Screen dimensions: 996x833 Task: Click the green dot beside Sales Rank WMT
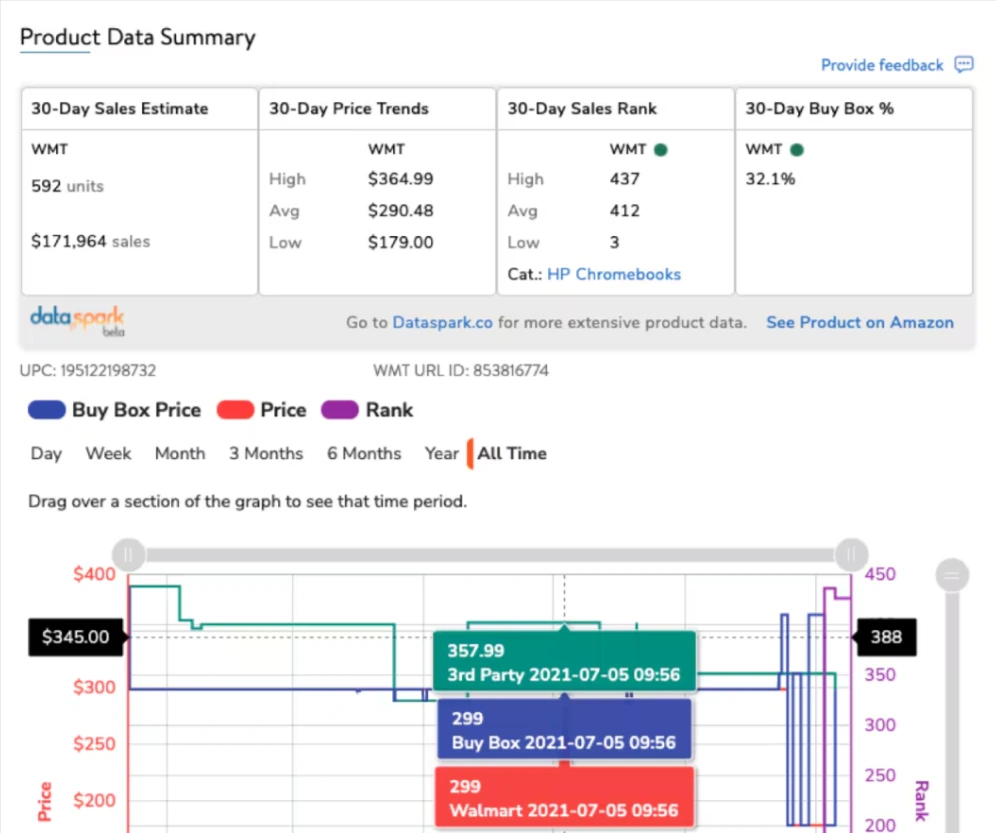[661, 150]
